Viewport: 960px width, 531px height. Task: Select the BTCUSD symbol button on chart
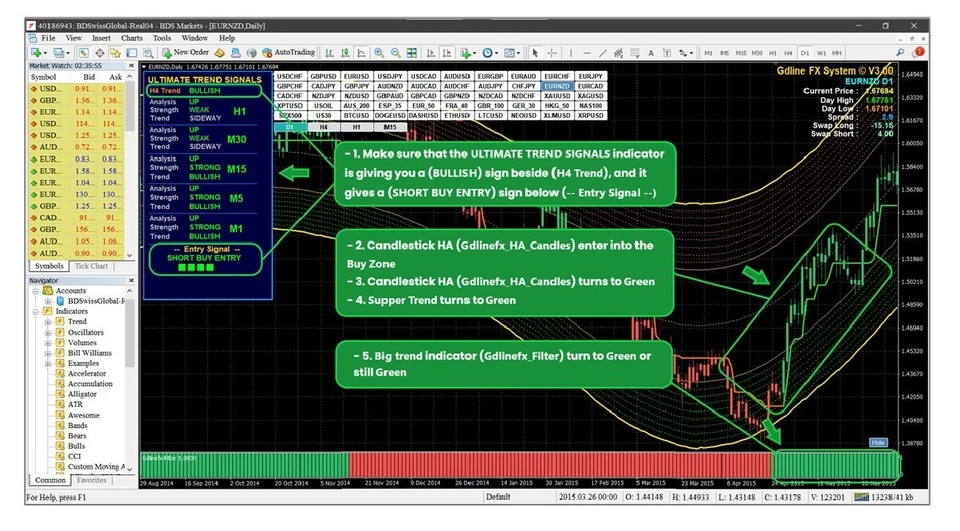(356, 116)
